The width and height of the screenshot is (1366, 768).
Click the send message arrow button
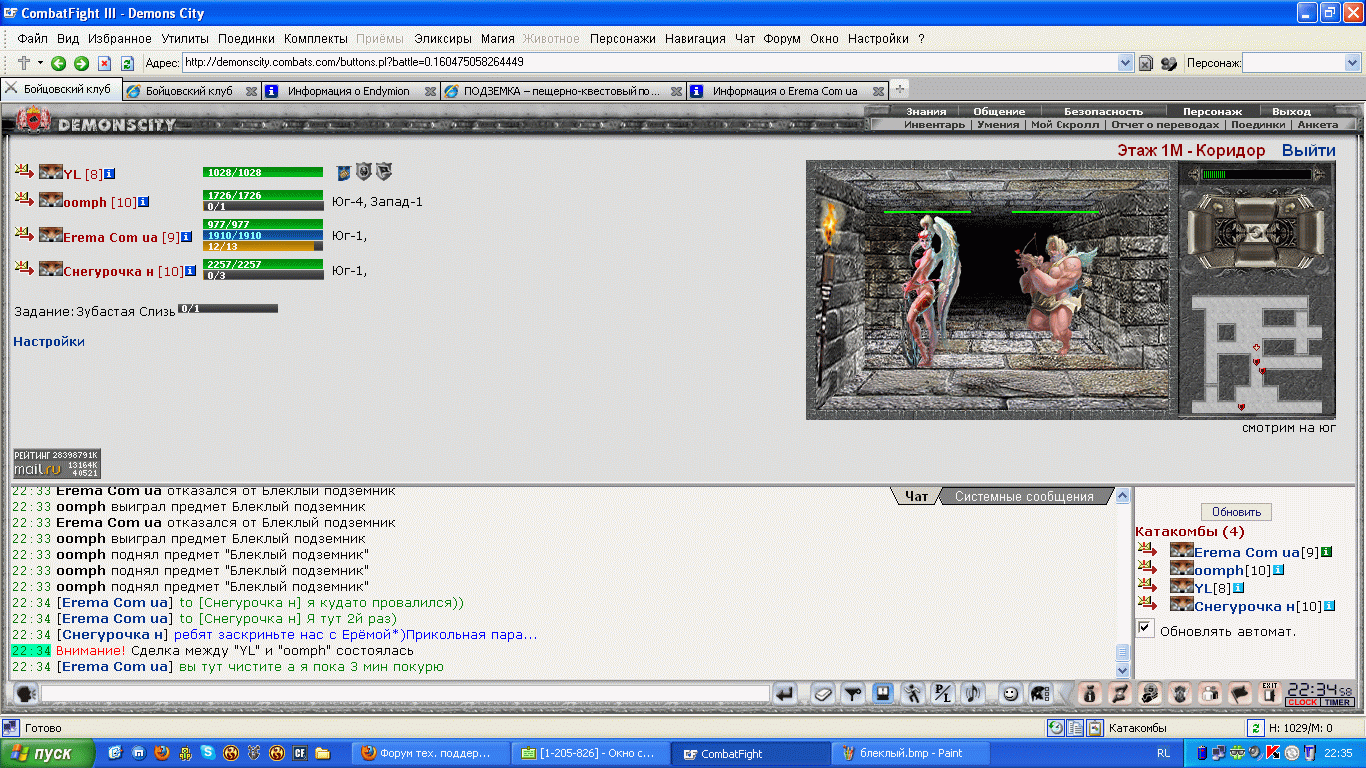(x=786, y=693)
